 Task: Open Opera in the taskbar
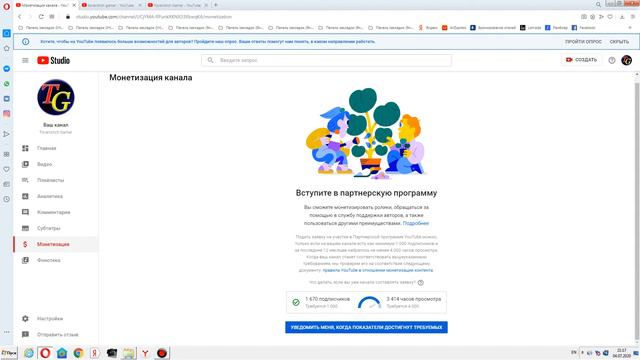pos(45,353)
